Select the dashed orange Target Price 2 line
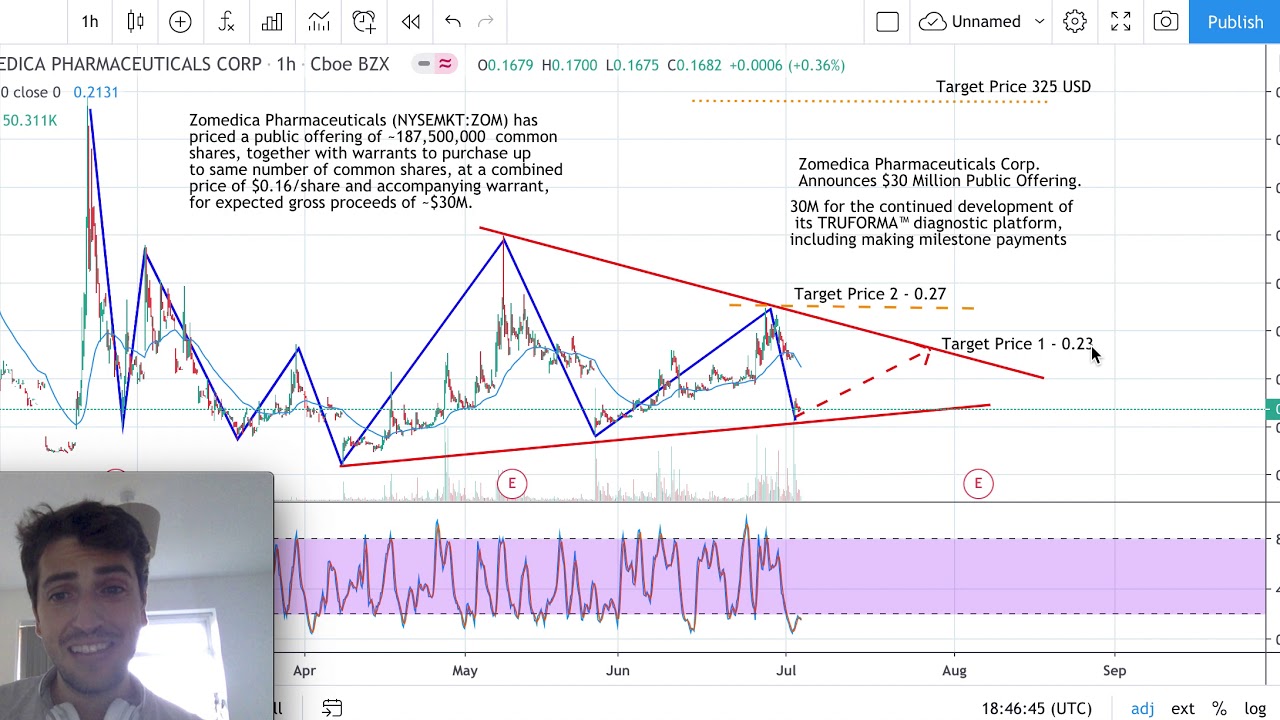The image size is (1280, 720). 852,306
